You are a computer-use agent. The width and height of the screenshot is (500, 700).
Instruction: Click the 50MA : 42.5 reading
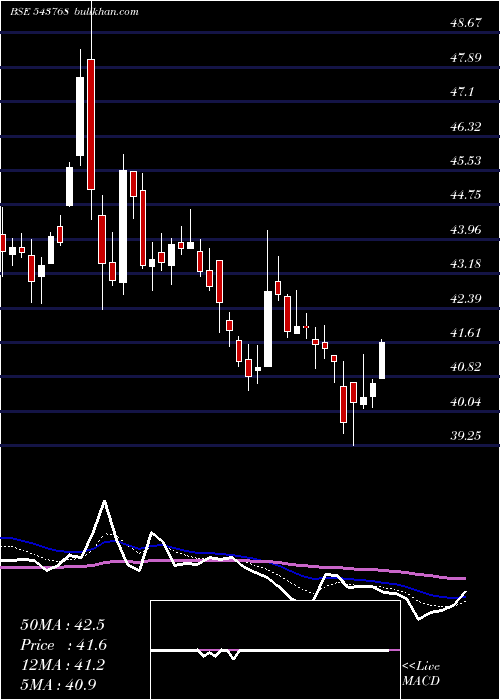point(62,625)
